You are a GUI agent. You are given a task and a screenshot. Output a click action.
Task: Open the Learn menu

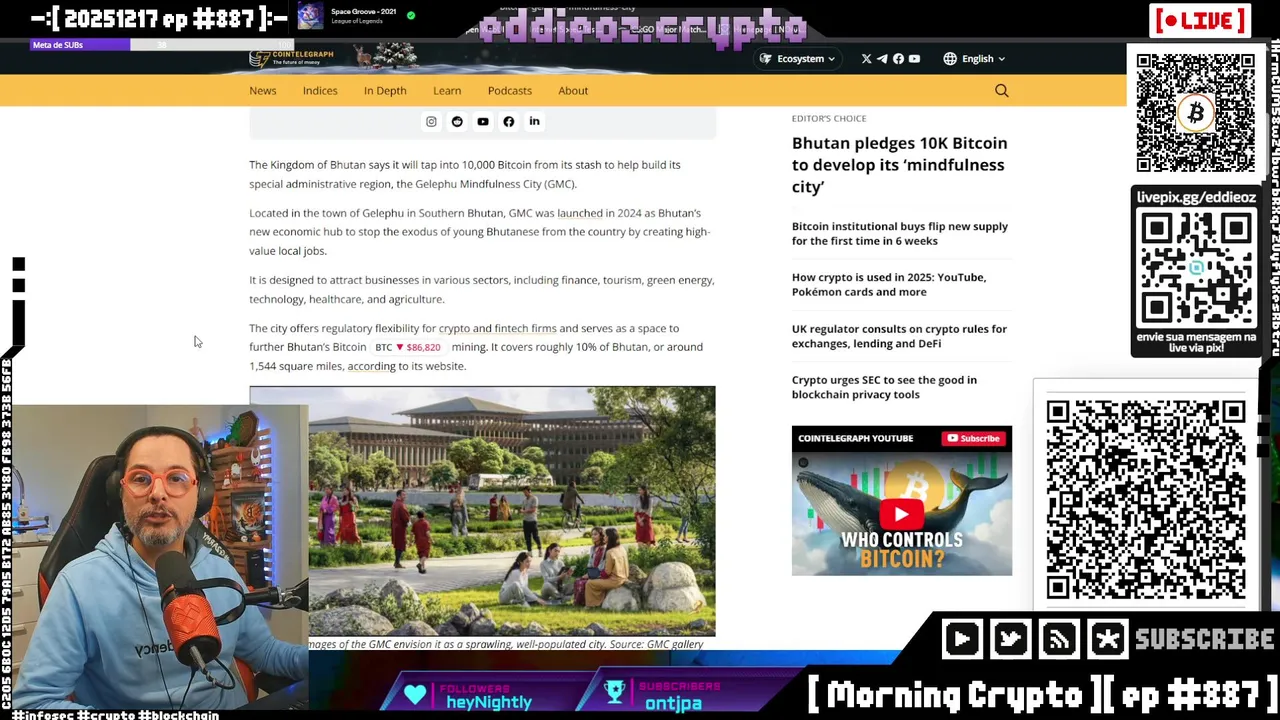(x=447, y=91)
